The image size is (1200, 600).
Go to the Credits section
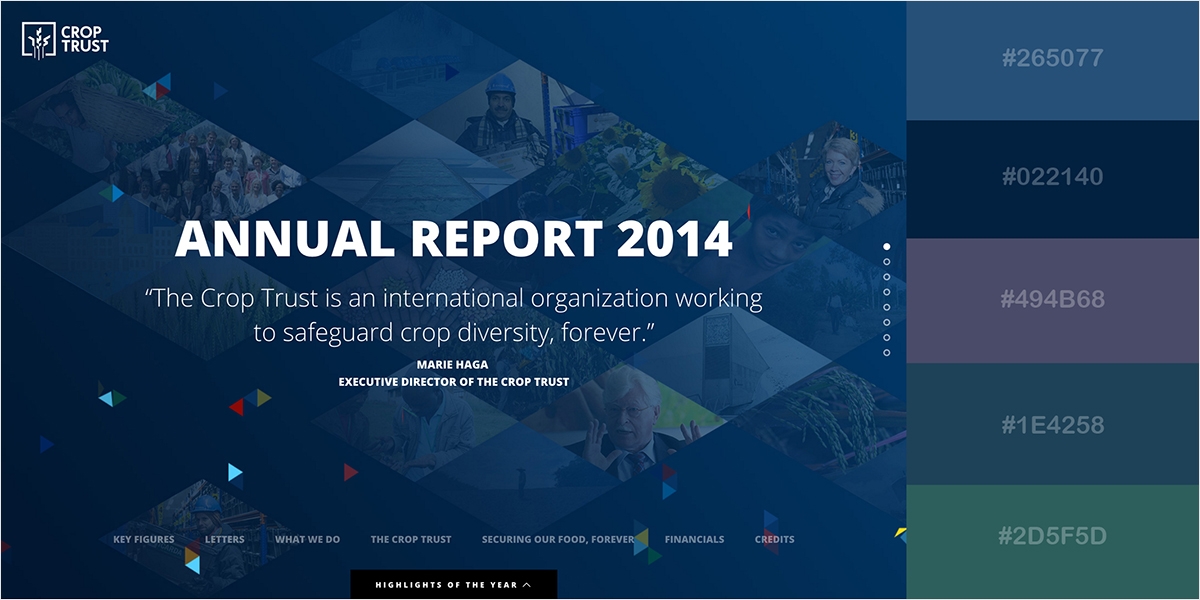point(774,540)
